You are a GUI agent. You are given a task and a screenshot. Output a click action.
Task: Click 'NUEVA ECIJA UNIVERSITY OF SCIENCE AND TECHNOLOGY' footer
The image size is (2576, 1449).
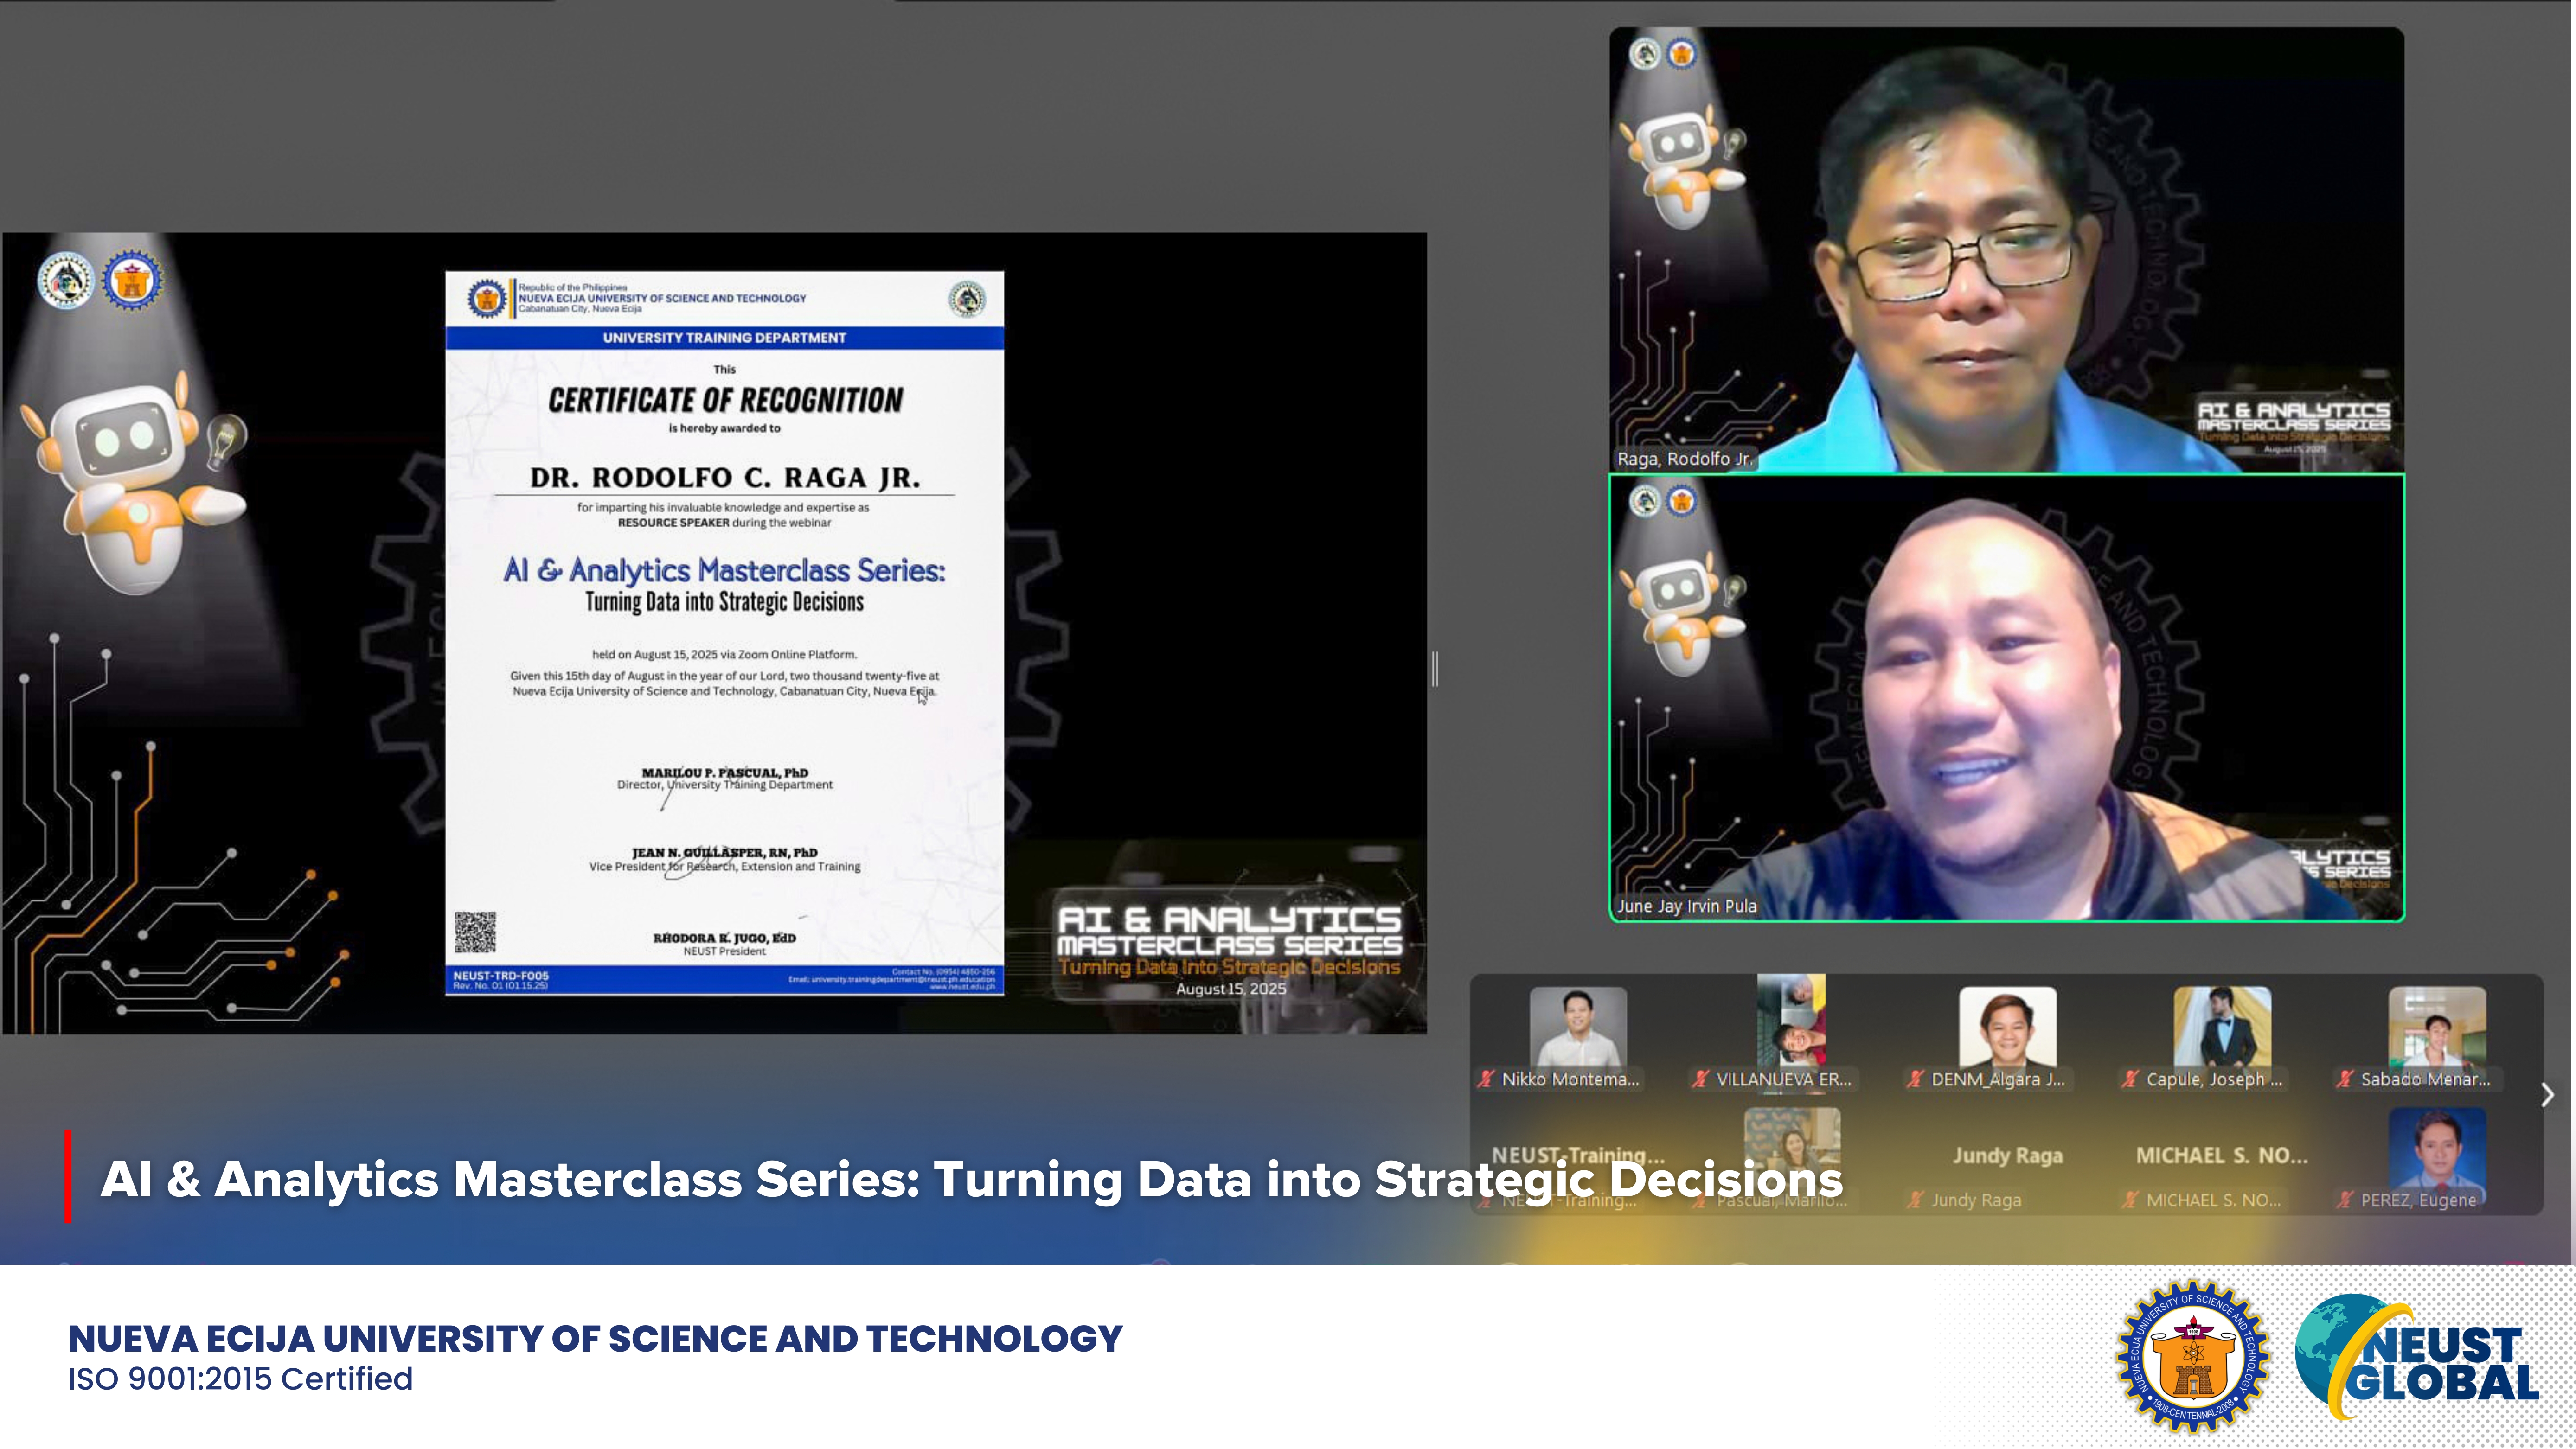(x=596, y=1338)
